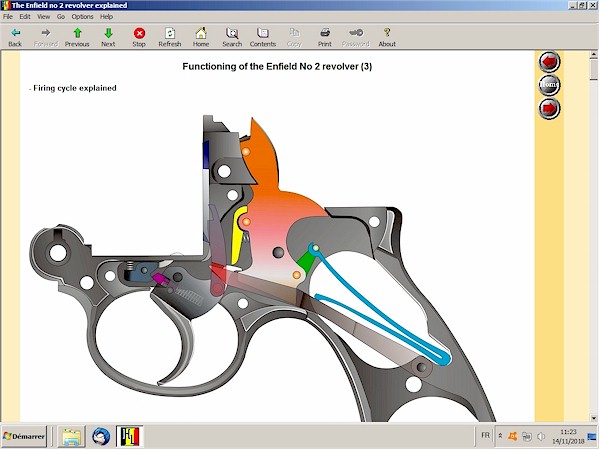Click the taskbar clock showing 11:23
This screenshot has height=450, width=600.
[568, 437]
